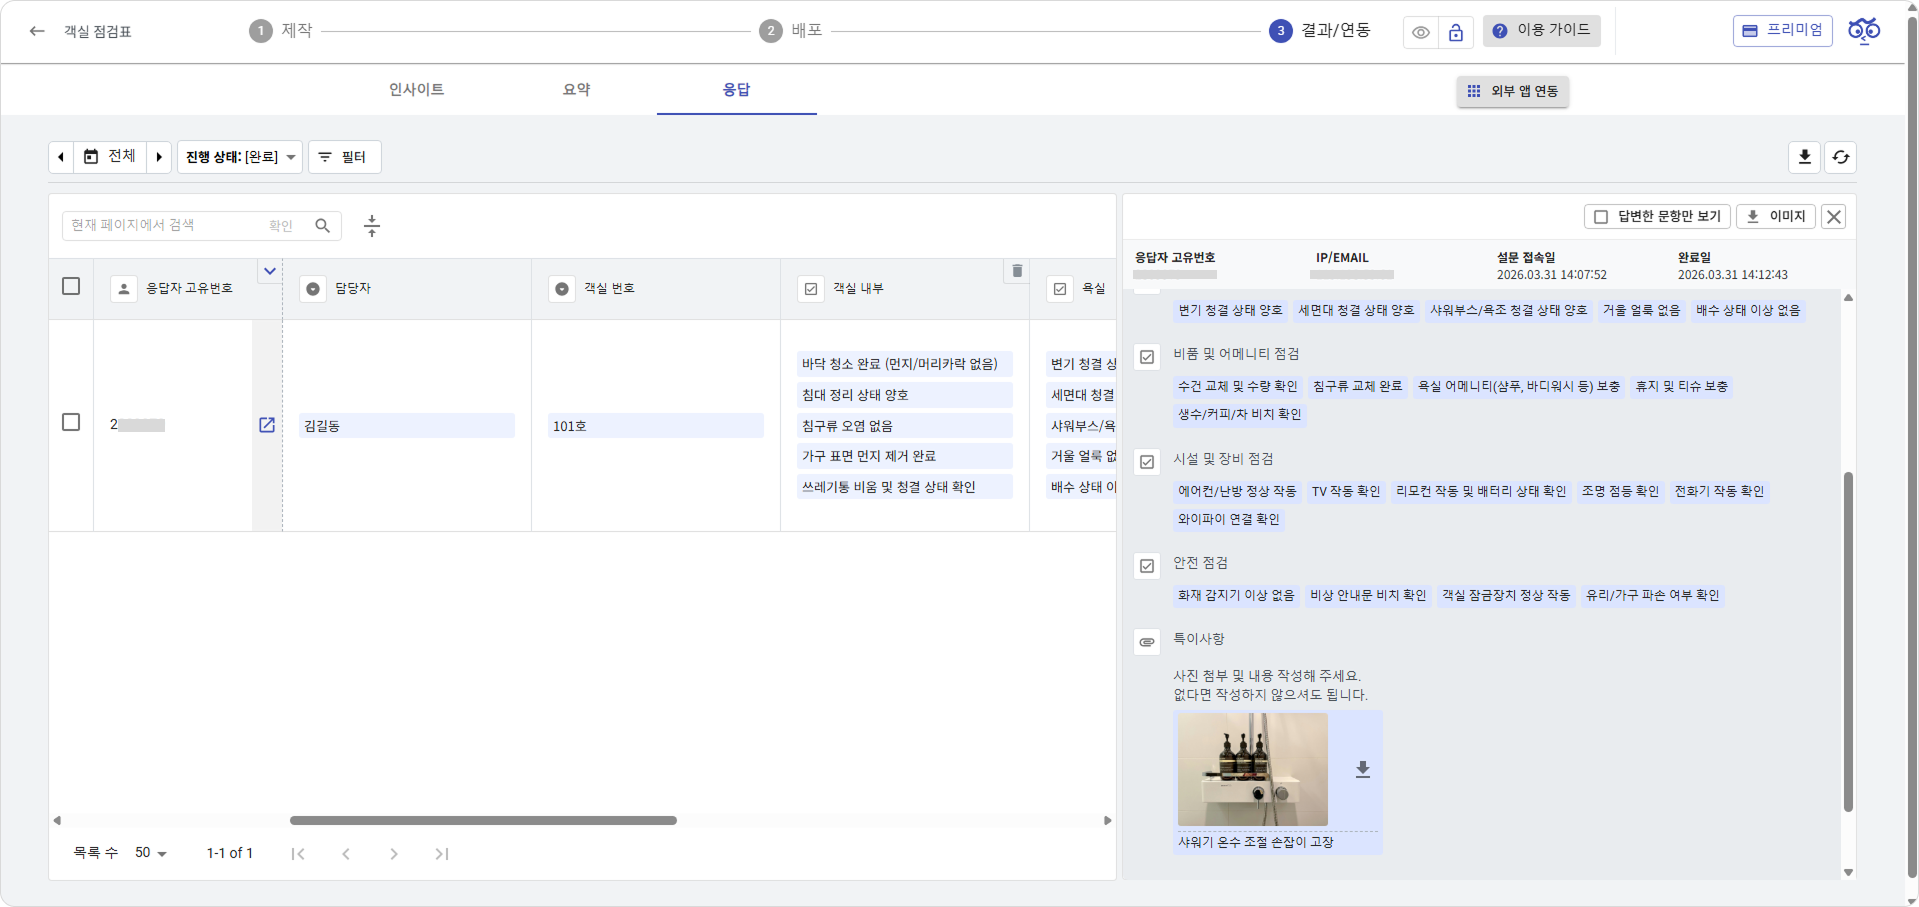Delete 객실 내부 column with trash icon
Image resolution: width=1919 pixels, height=907 pixels.
click(x=1017, y=271)
